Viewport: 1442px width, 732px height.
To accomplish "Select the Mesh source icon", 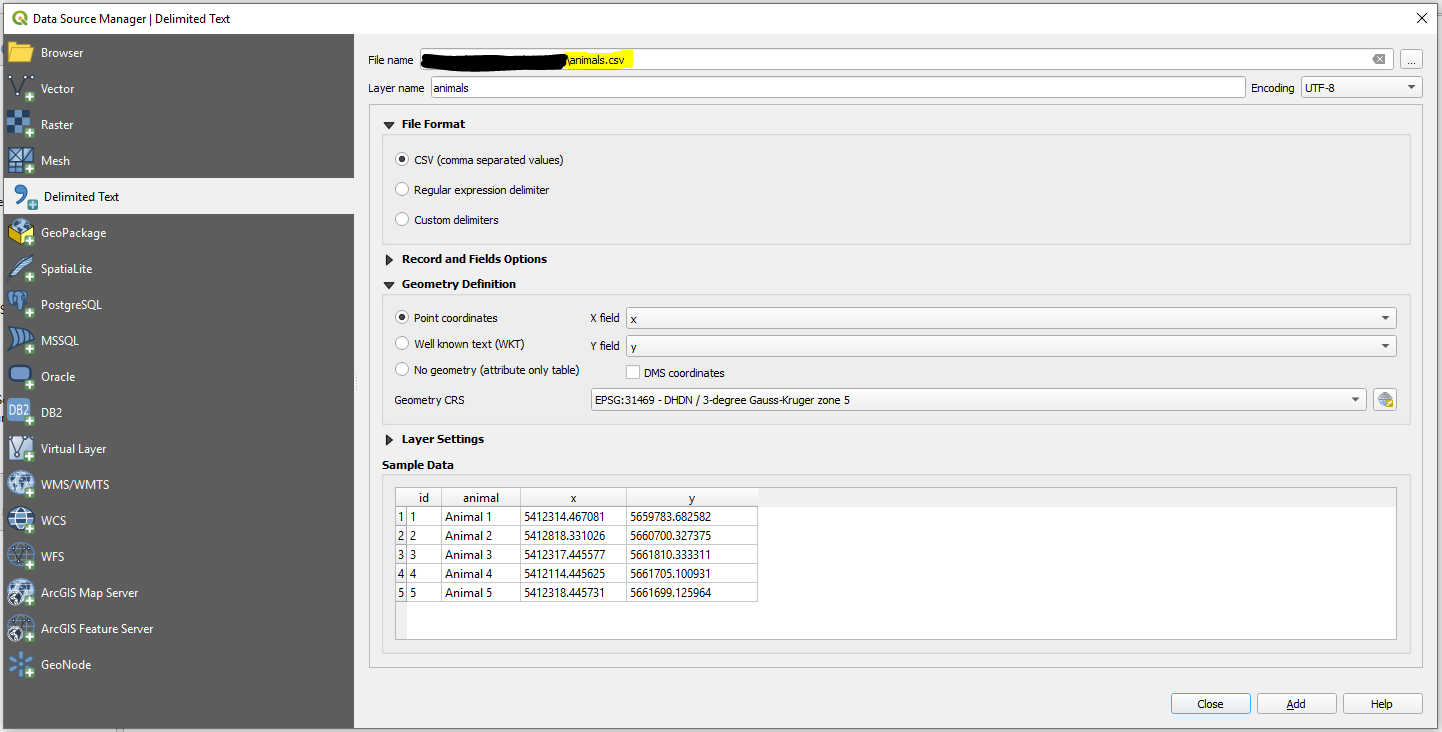I will click(x=21, y=161).
